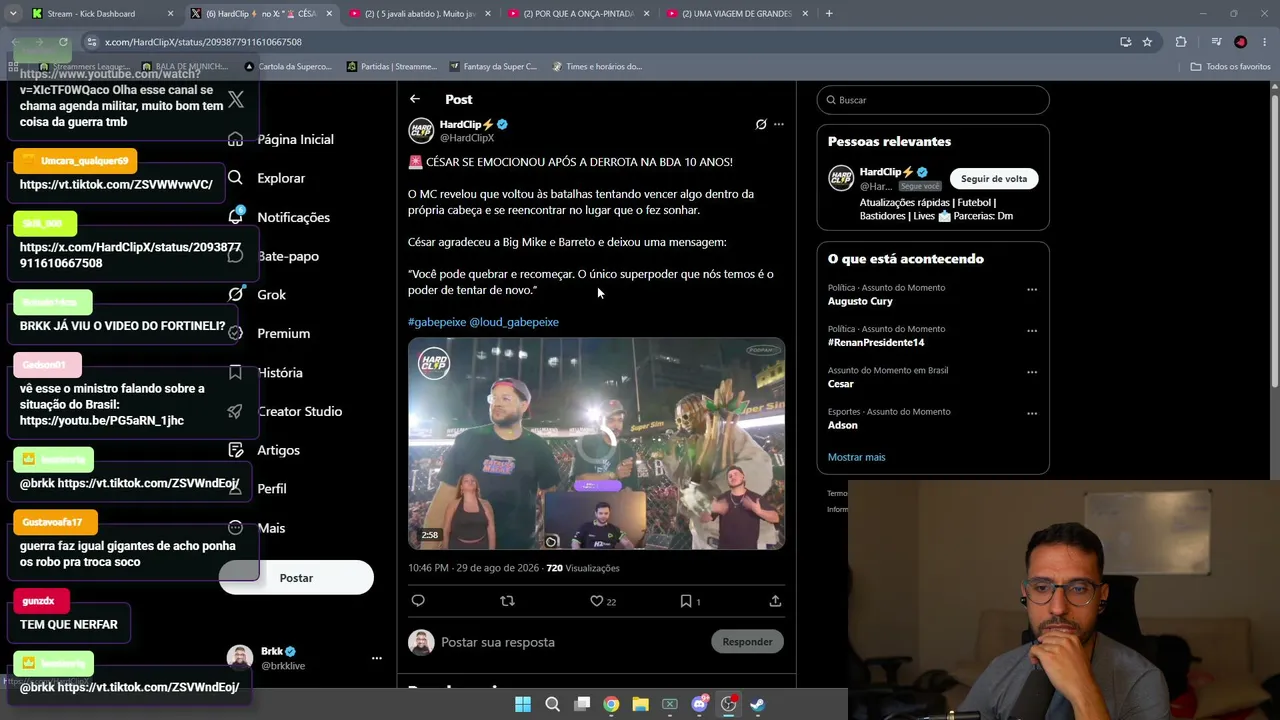Open options for #RenanPresidente14 trend

click(1032, 331)
